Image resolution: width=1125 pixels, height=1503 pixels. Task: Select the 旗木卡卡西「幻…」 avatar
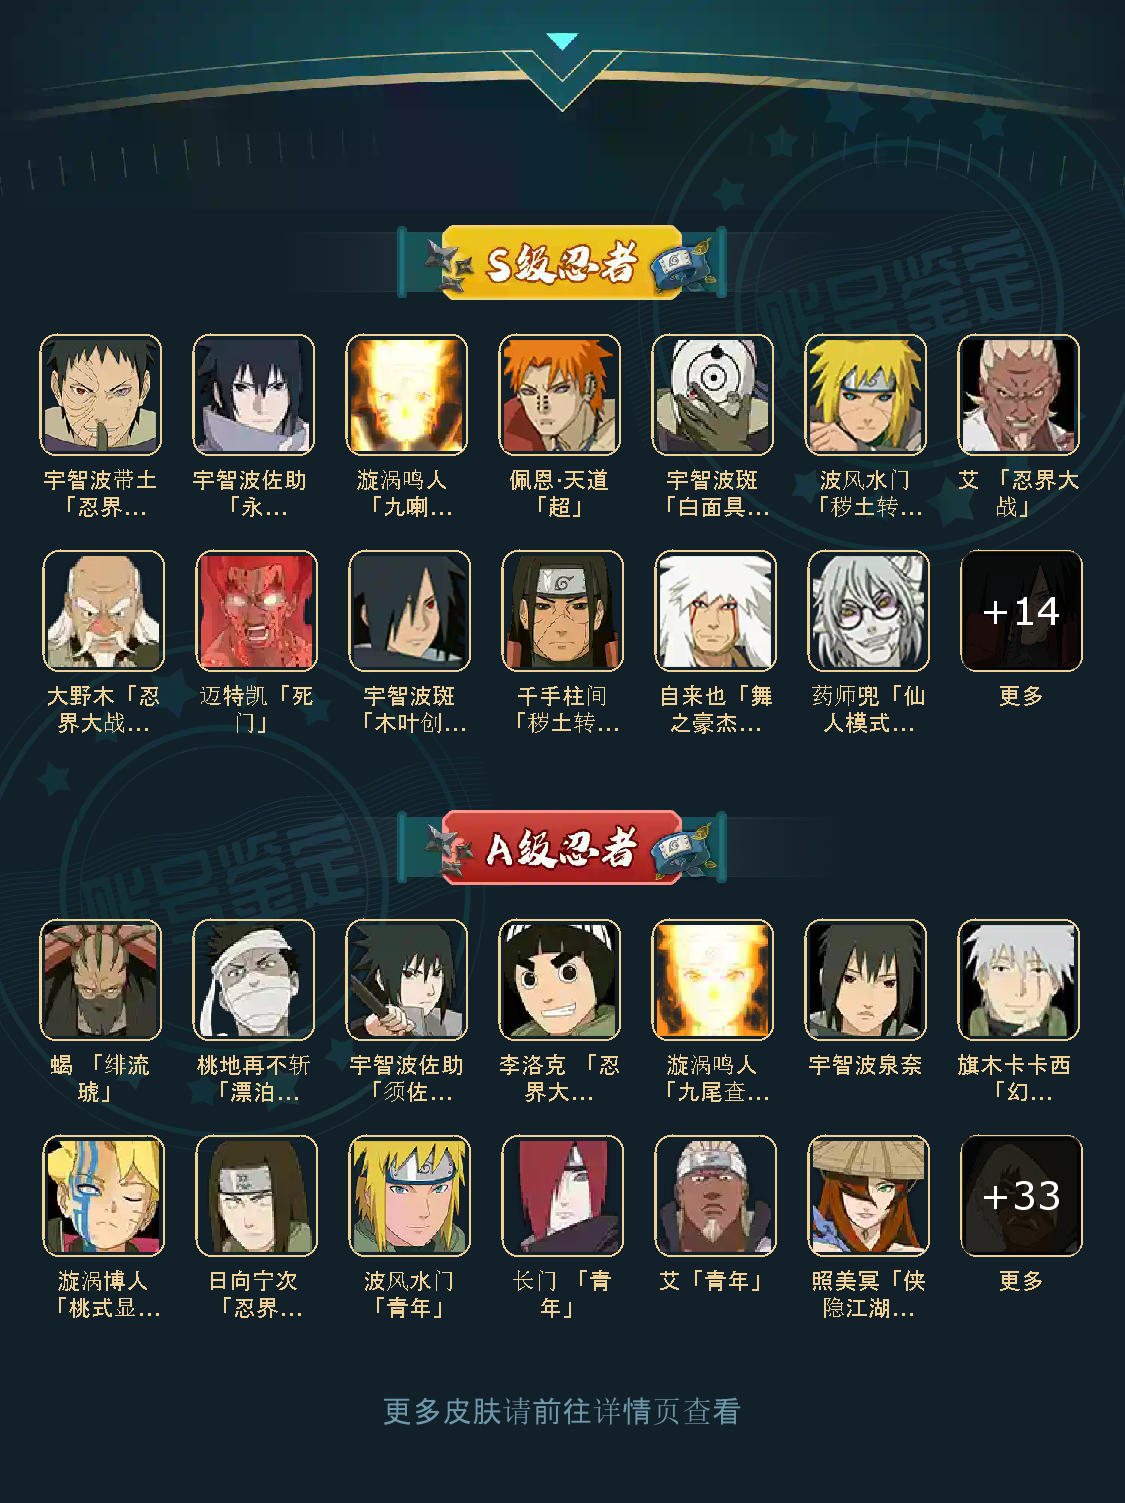(x=1018, y=980)
